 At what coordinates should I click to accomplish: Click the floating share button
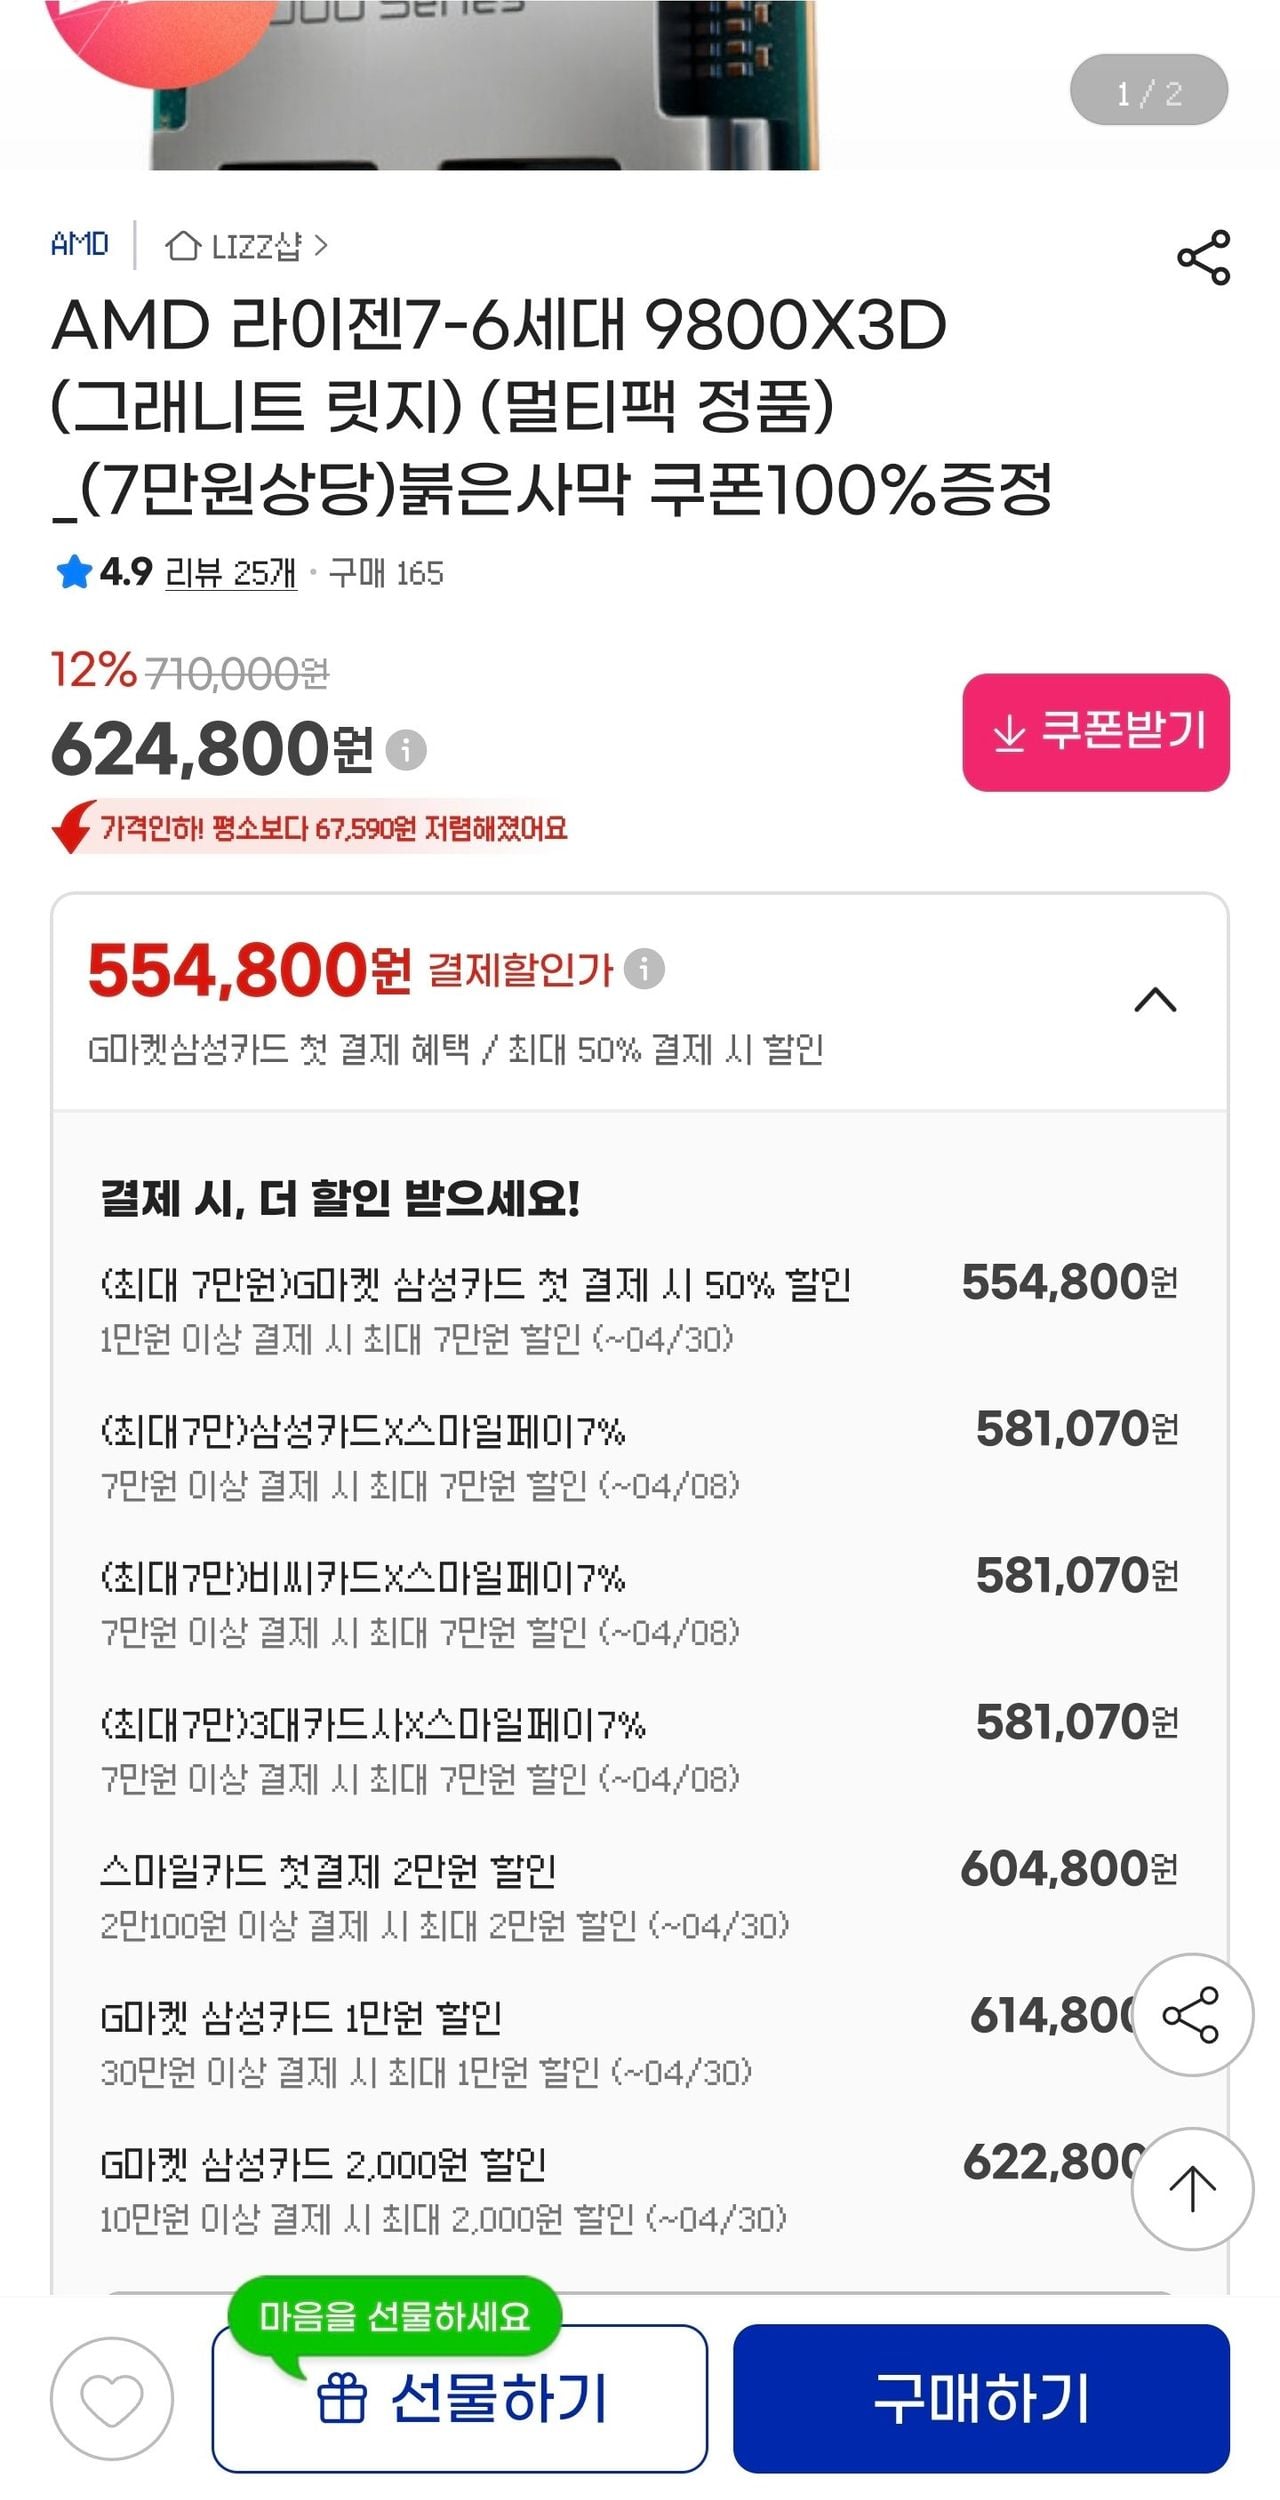(x=1191, y=2015)
